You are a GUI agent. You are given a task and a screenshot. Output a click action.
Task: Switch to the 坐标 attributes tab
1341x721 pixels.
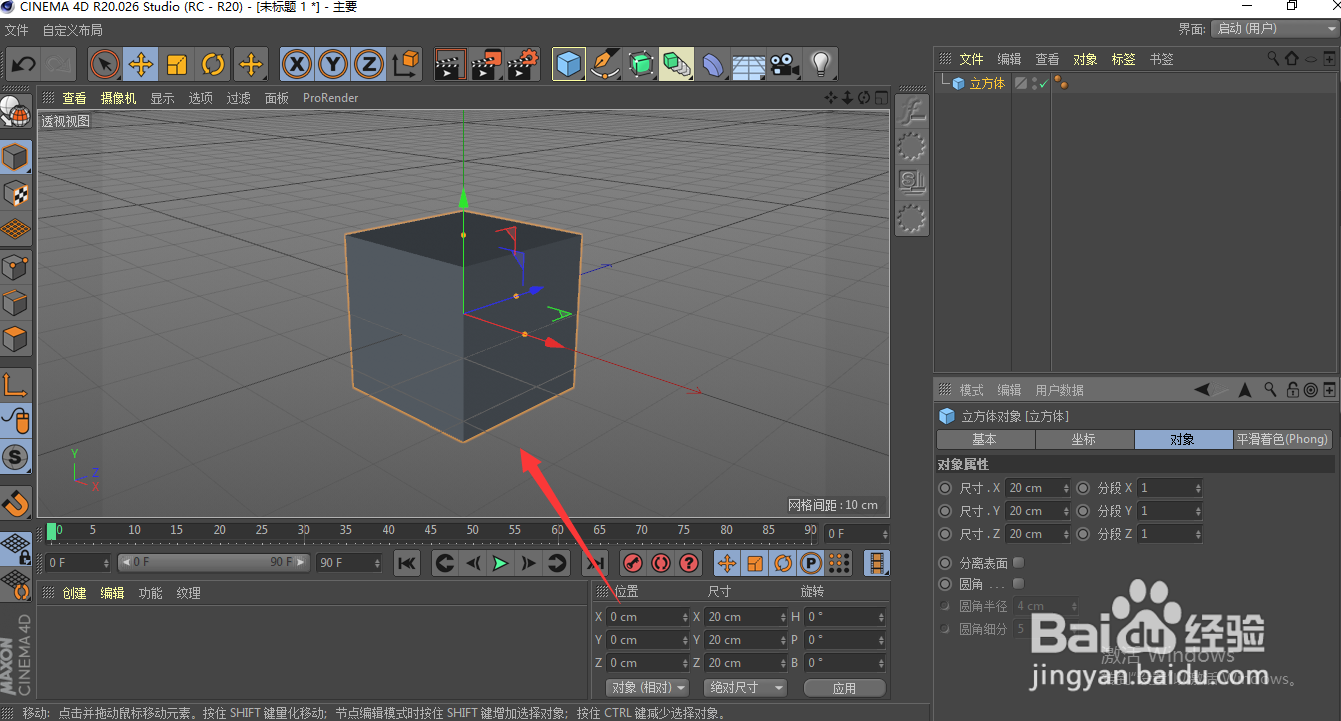click(1084, 439)
